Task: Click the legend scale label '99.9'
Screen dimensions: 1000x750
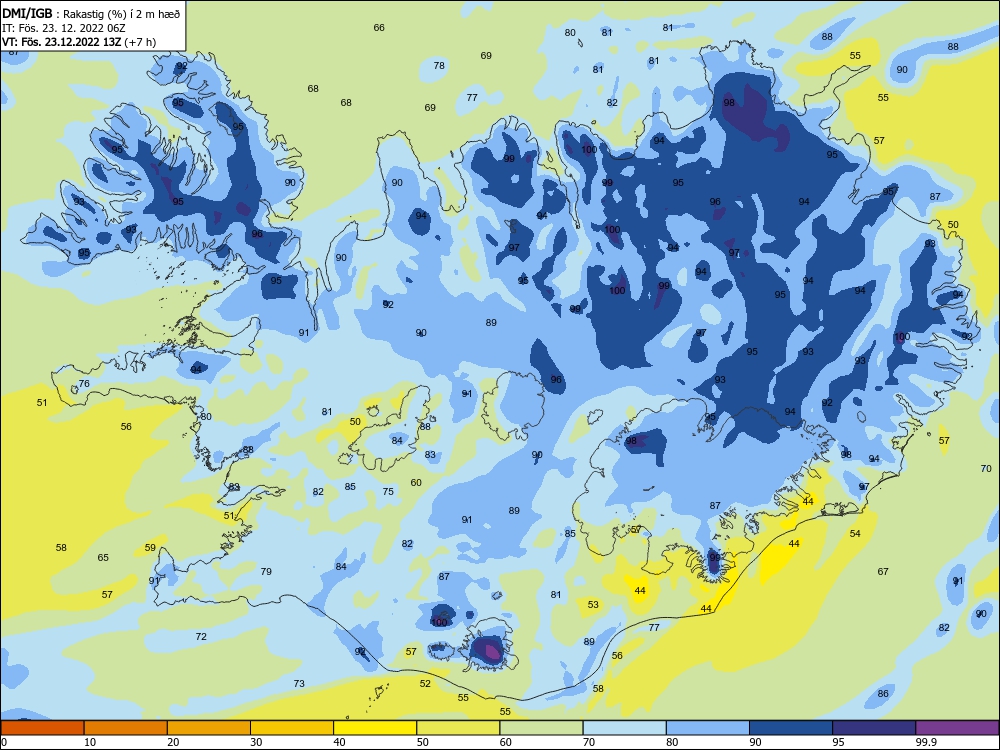Action: point(925,742)
